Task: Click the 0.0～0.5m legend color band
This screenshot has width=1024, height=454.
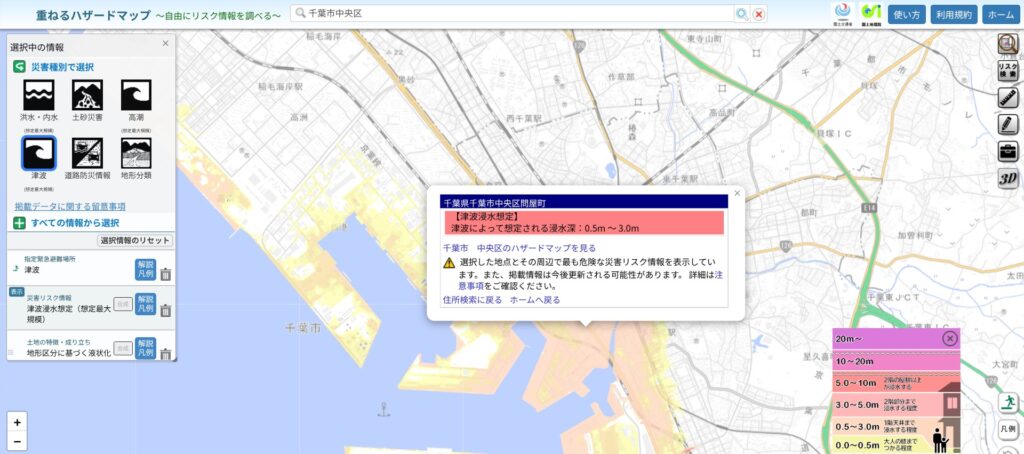Action: click(x=896, y=446)
